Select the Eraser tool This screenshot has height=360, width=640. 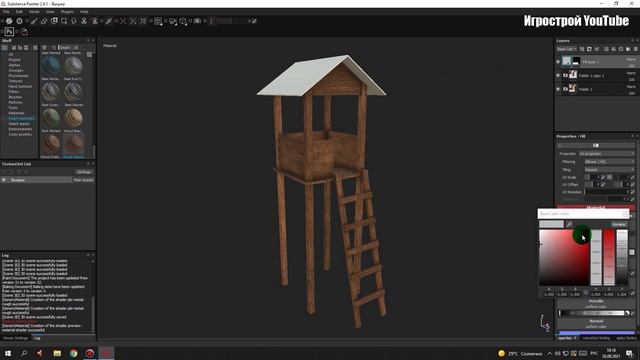[x=44, y=21]
